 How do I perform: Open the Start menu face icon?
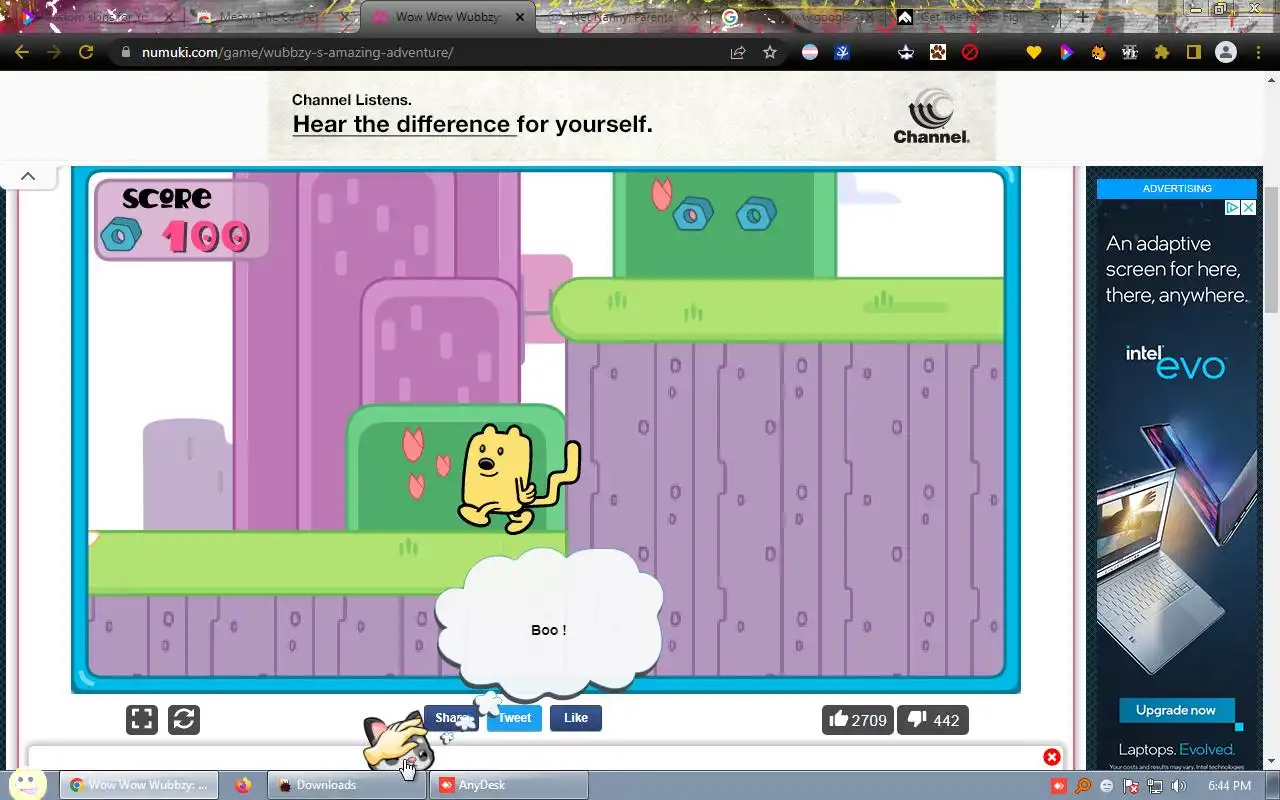tap(27, 783)
